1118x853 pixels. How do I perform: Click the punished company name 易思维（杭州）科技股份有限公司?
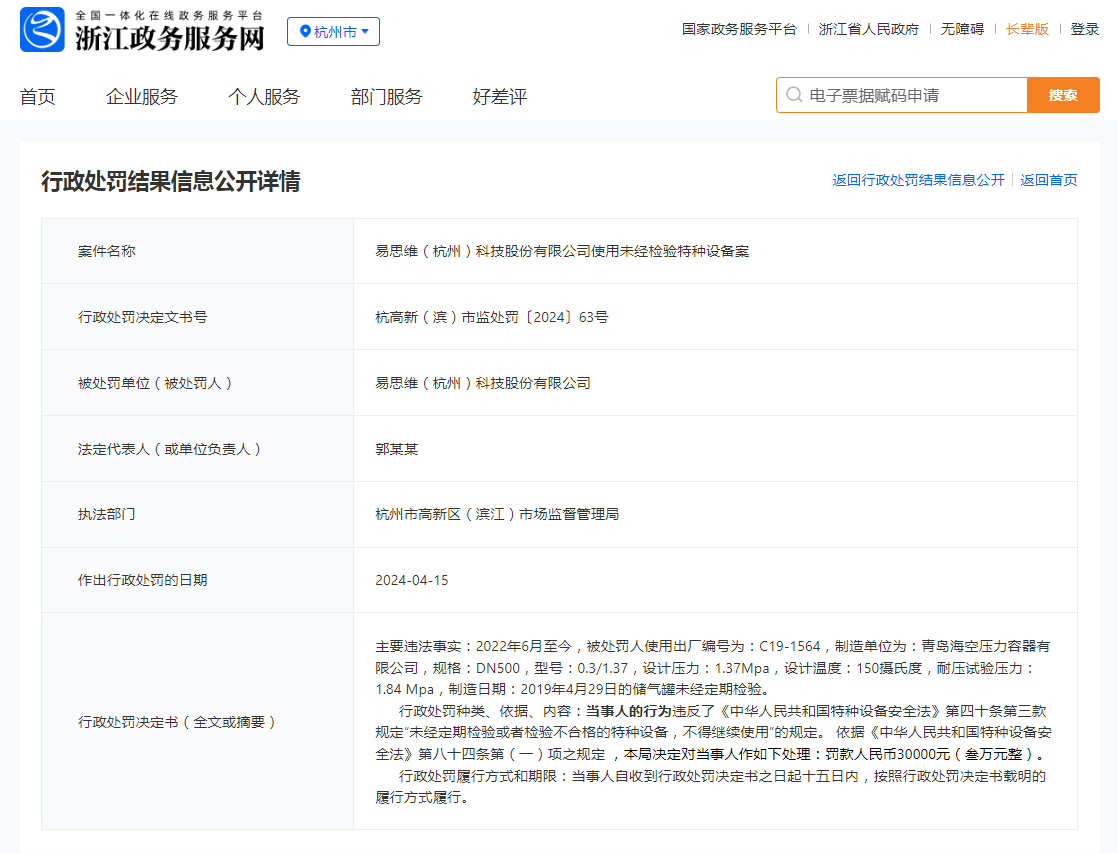483,383
